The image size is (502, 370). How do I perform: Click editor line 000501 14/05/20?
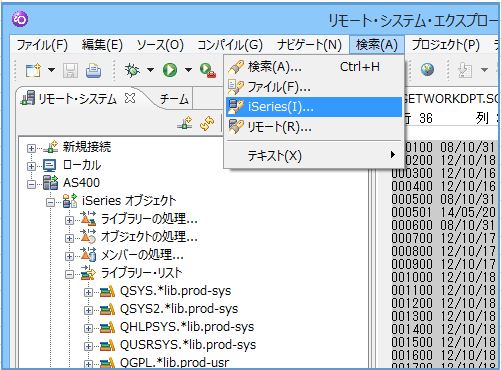(x=444, y=212)
